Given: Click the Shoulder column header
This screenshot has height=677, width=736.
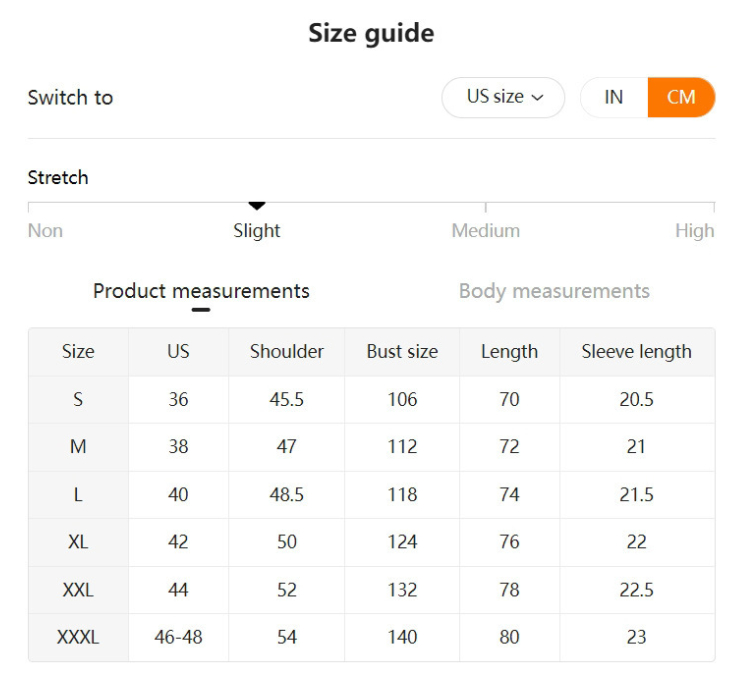Looking at the screenshot, I should (287, 351).
